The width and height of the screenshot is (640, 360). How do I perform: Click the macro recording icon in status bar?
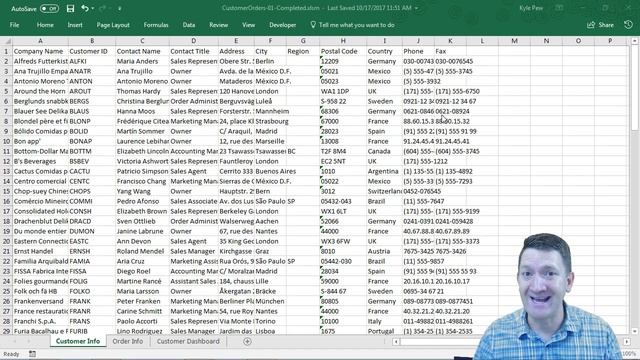point(32,354)
